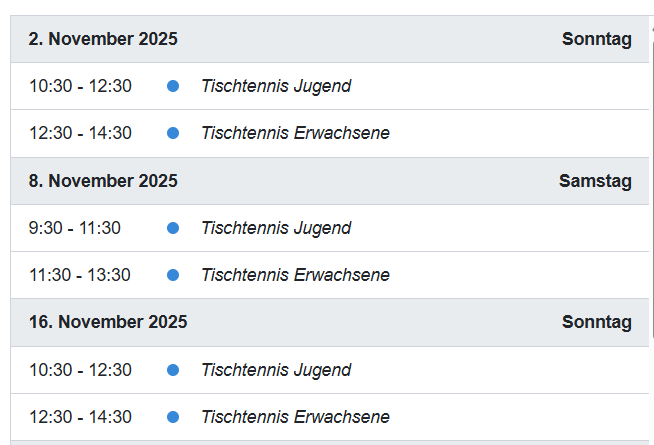Click the Samstag day label
654x445 pixels.
click(595, 181)
